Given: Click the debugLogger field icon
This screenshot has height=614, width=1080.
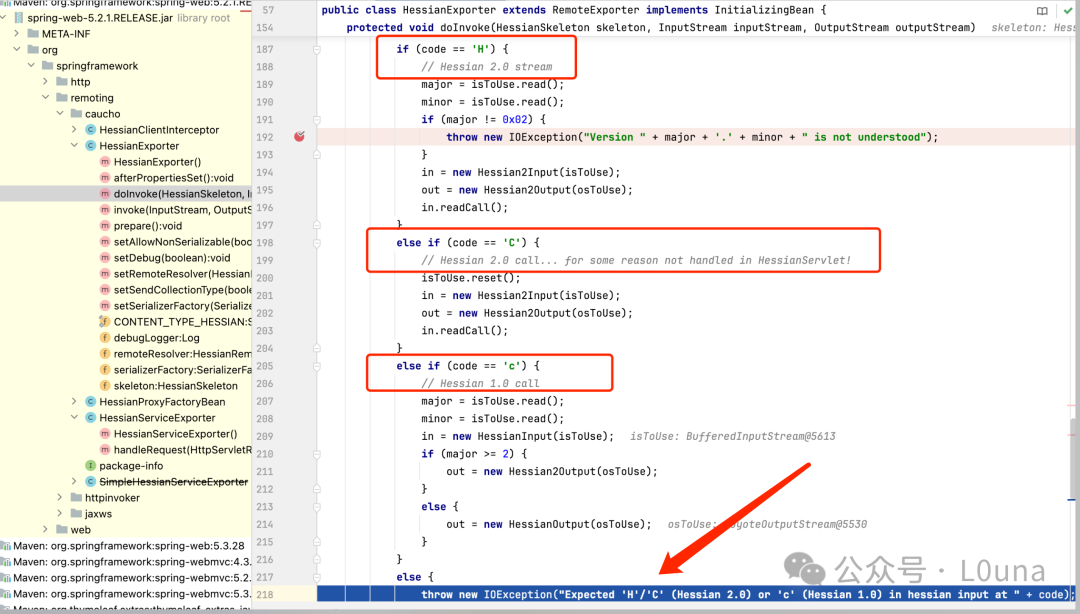Looking at the screenshot, I should click(105, 338).
